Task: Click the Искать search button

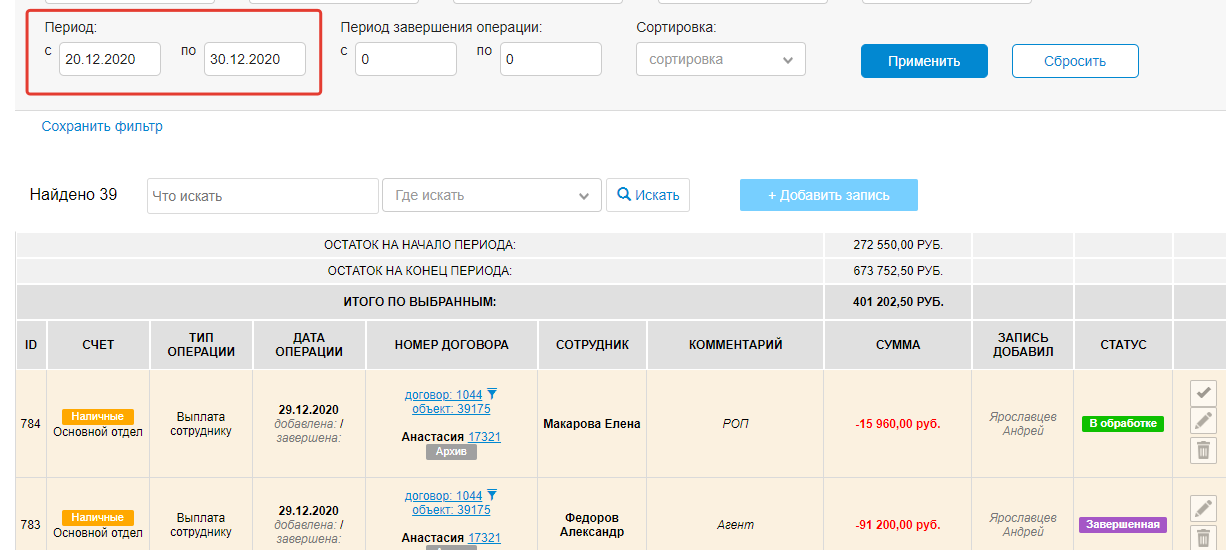Action: coord(647,196)
